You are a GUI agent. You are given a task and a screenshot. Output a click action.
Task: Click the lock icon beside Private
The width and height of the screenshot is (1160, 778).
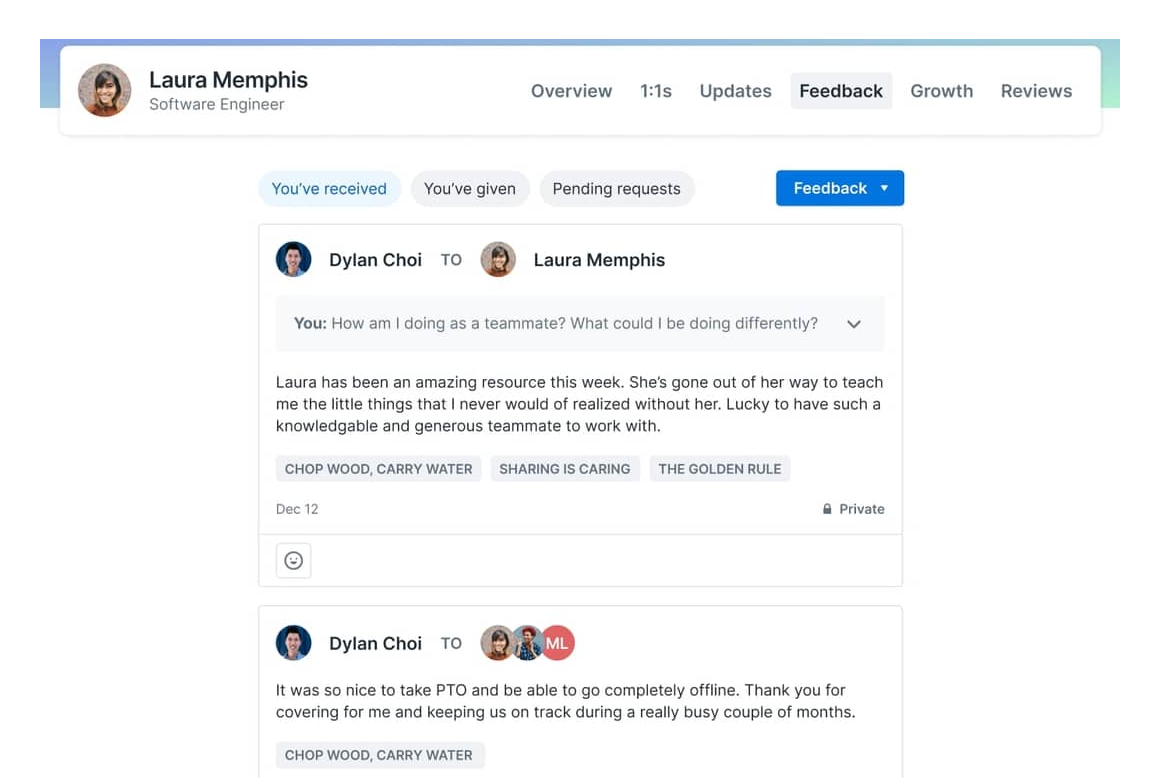pyautogui.click(x=827, y=509)
